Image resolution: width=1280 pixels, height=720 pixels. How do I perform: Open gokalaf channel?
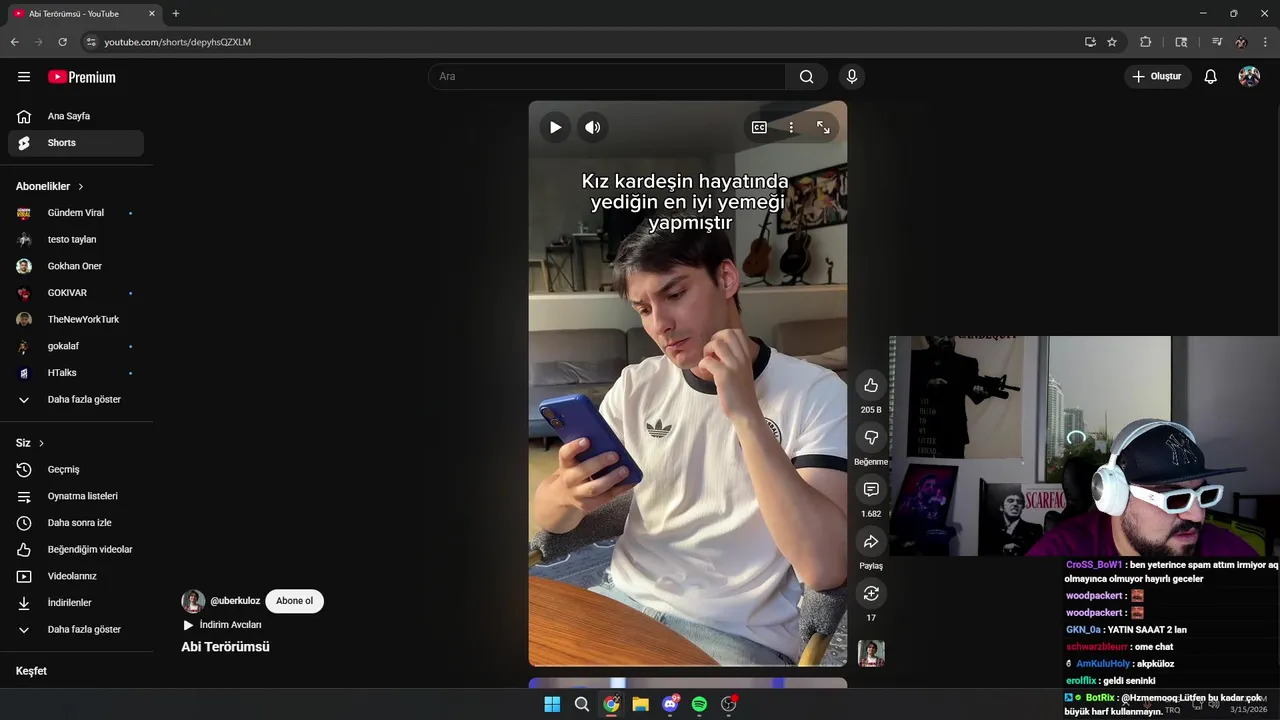(76, 346)
